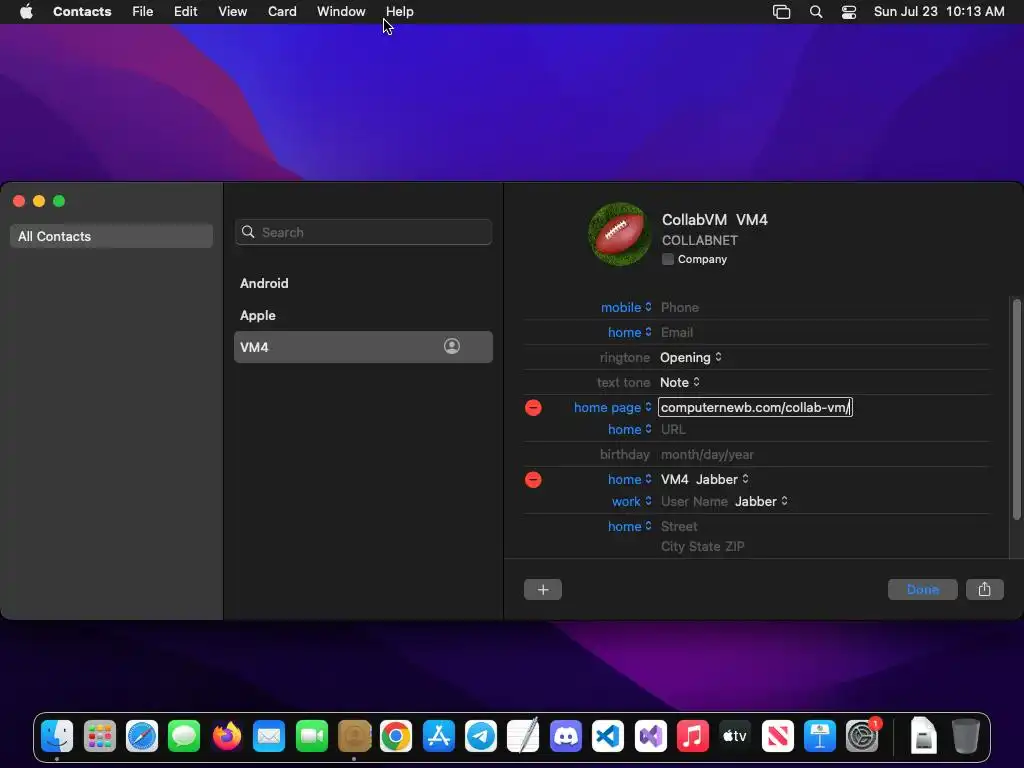
Task: Change VM4 Jabber home label
Action: coord(630,479)
